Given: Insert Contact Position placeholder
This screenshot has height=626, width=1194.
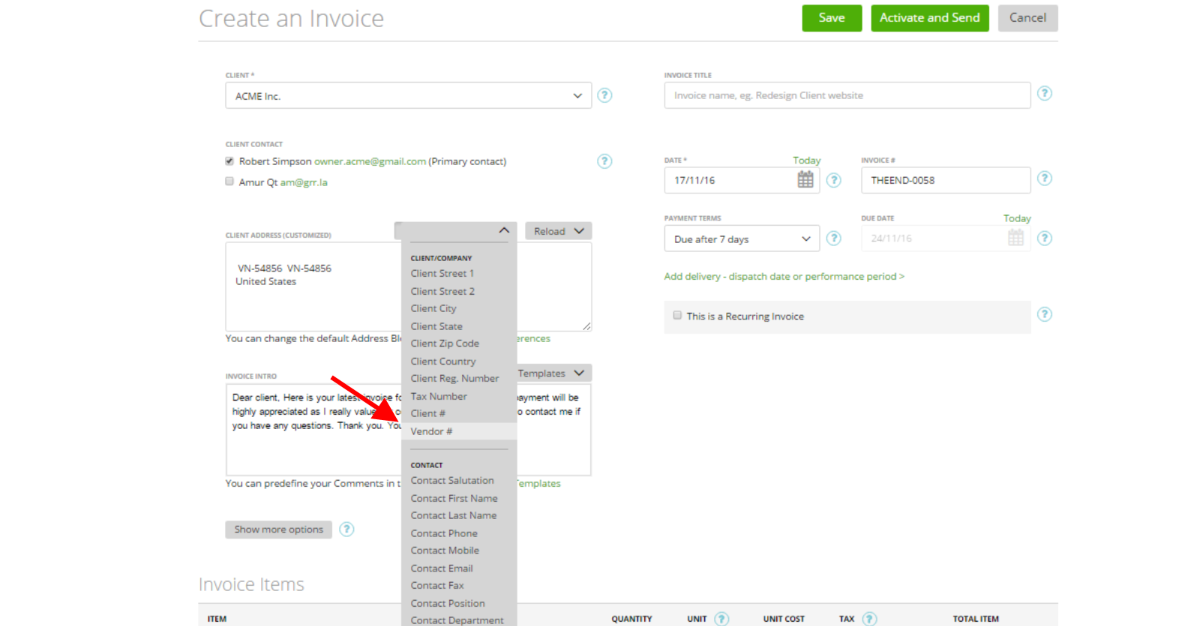Looking at the screenshot, I should pyautogui.click(x=448, y=603).
